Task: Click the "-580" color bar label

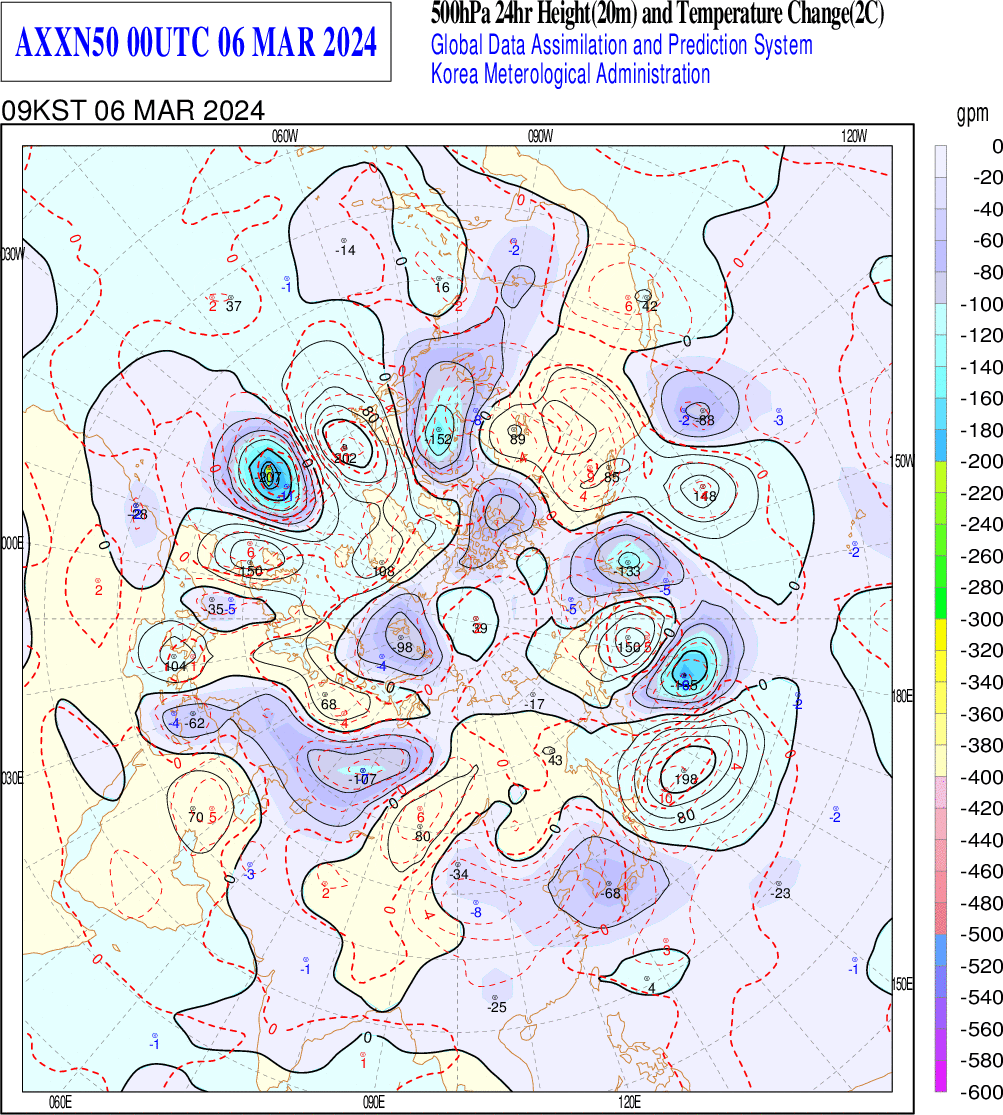Action: [982, 1061]
